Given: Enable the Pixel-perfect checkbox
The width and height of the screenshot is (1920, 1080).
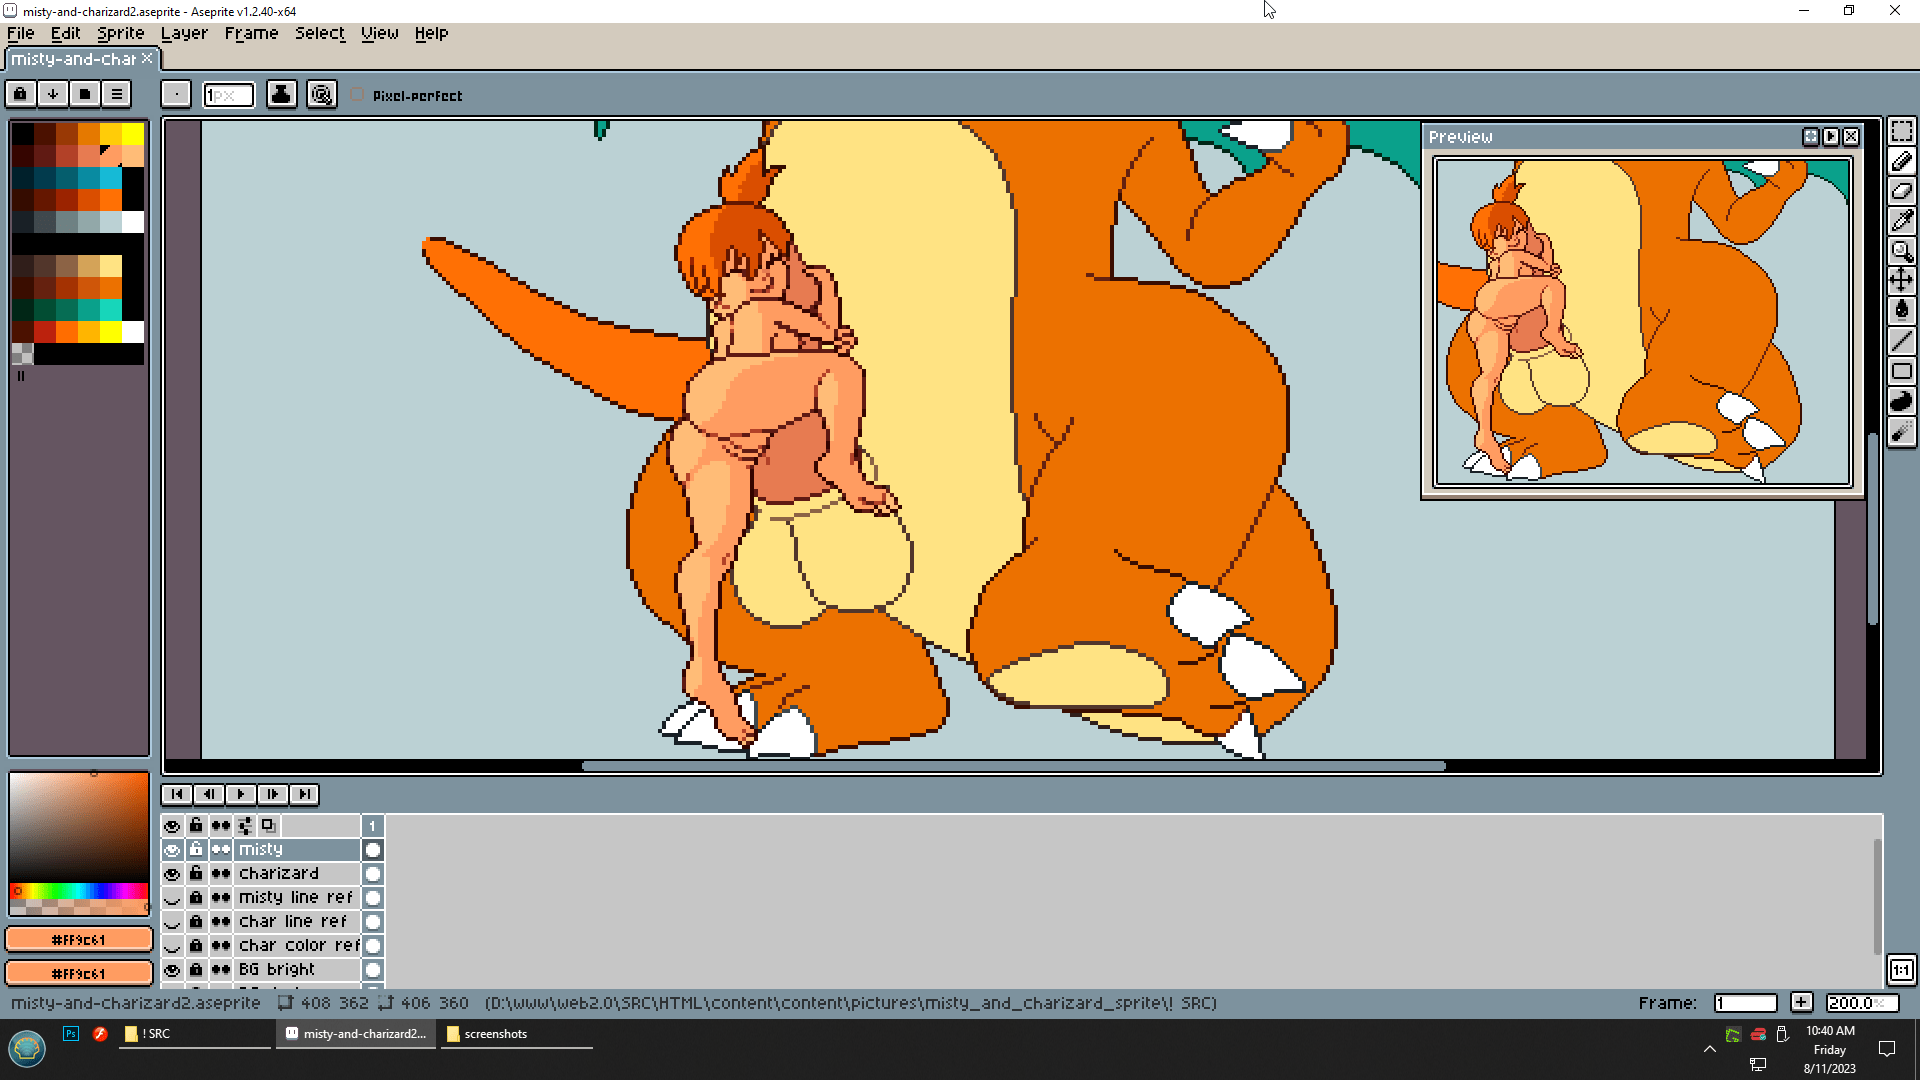Looking at the screenshot, I should coord(357,95).
